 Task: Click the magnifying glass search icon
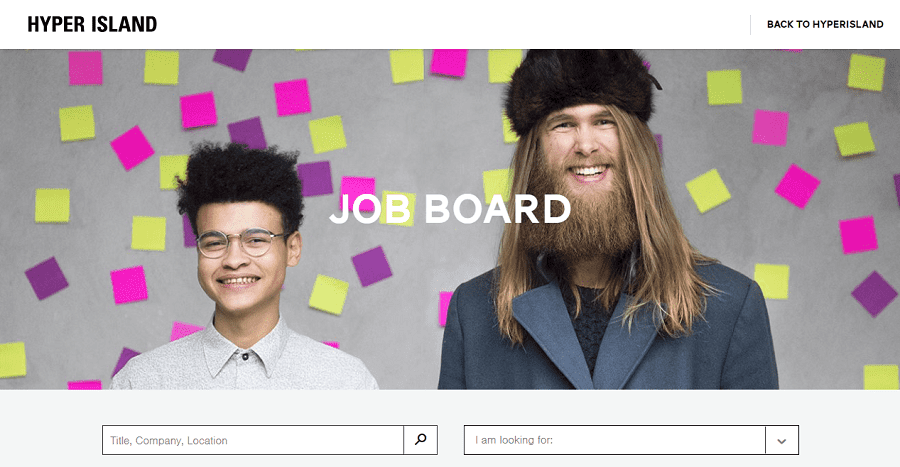(421, 440)
